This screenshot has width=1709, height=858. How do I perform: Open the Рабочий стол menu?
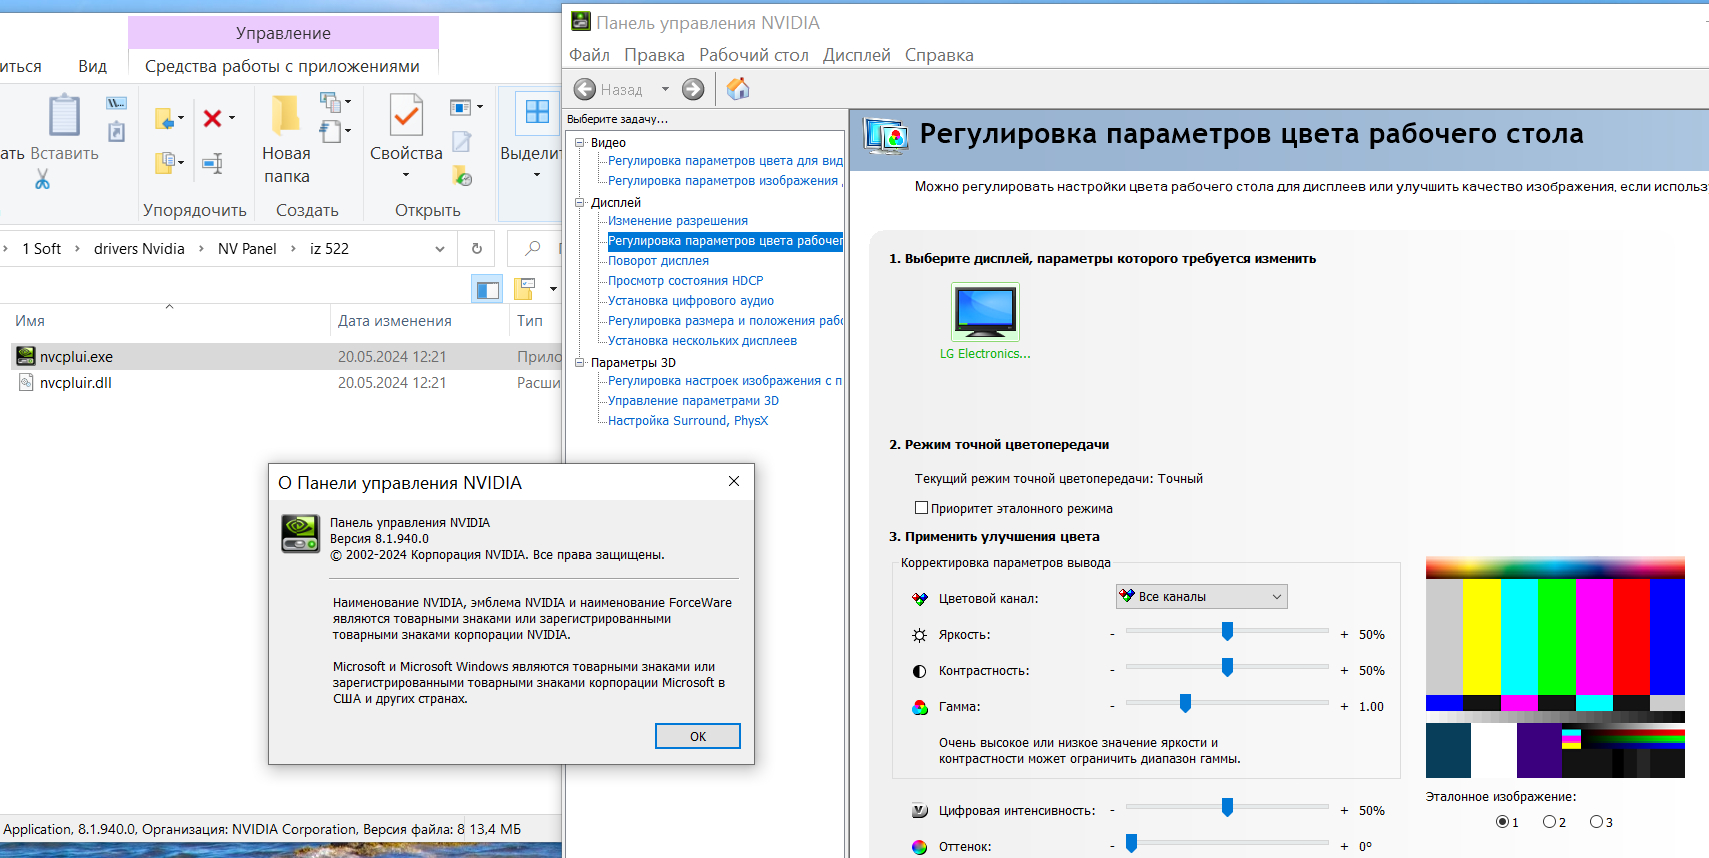(x=754, y=55)
